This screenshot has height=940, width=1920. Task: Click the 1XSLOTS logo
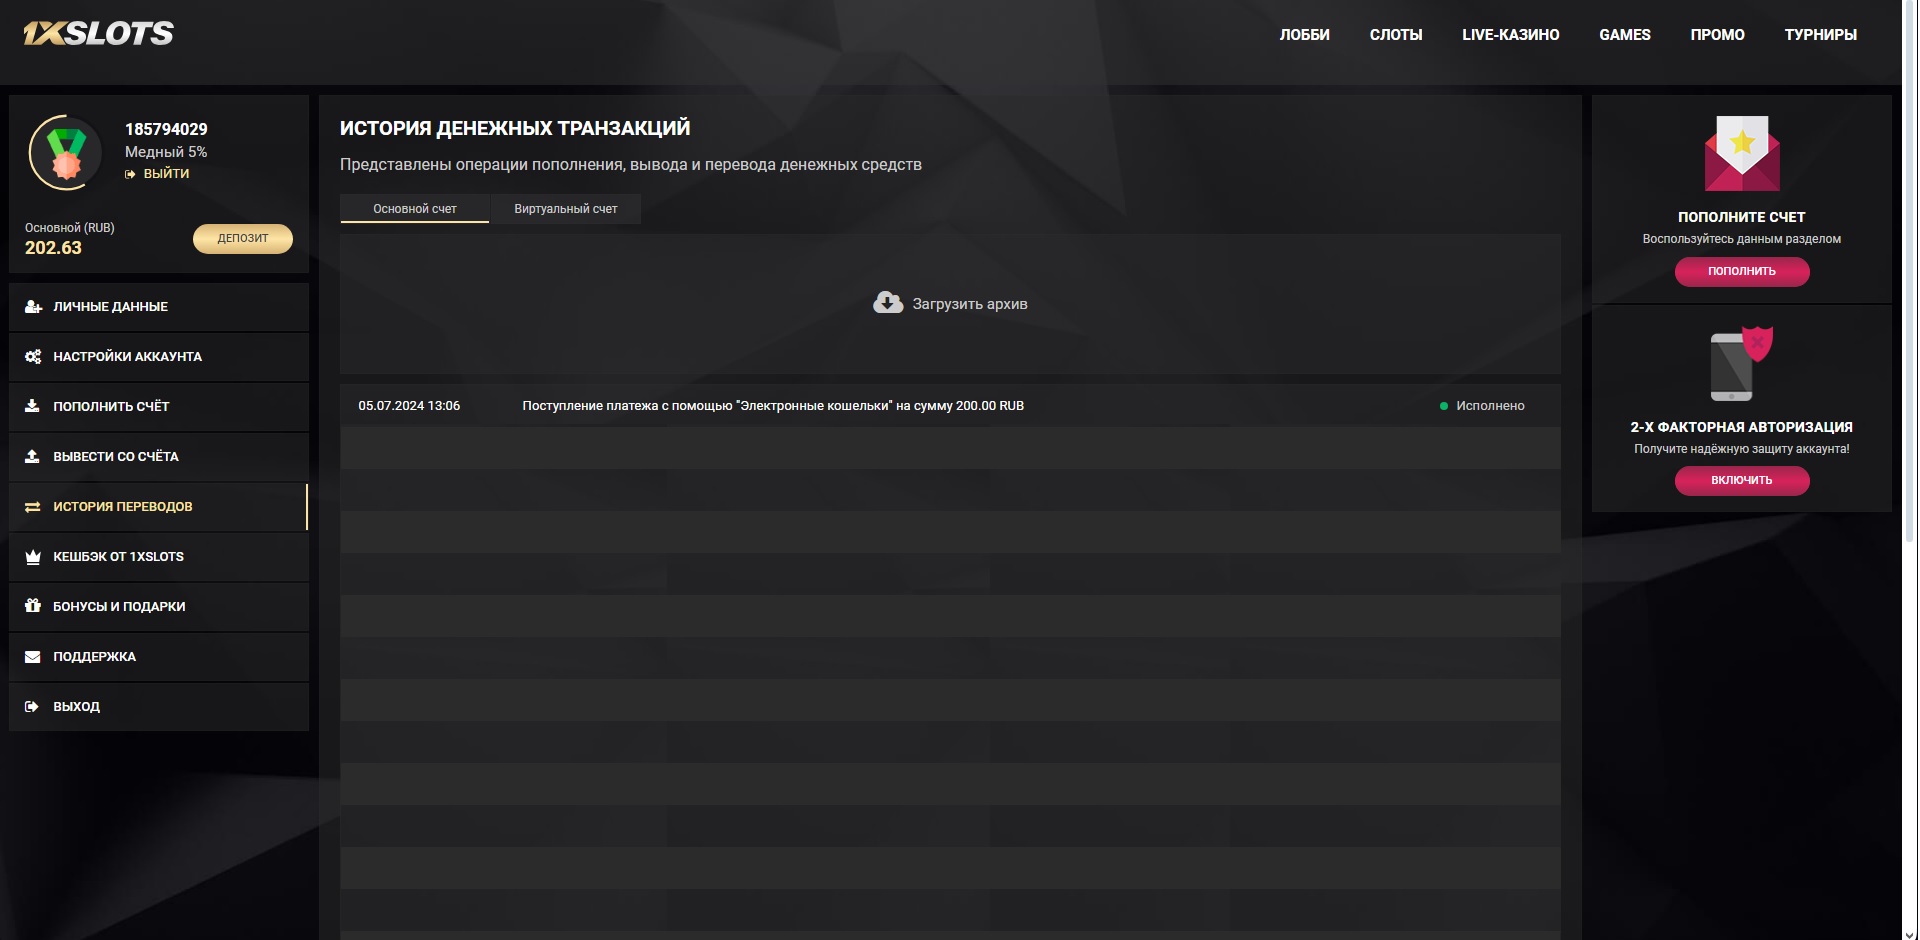[98, 34]
